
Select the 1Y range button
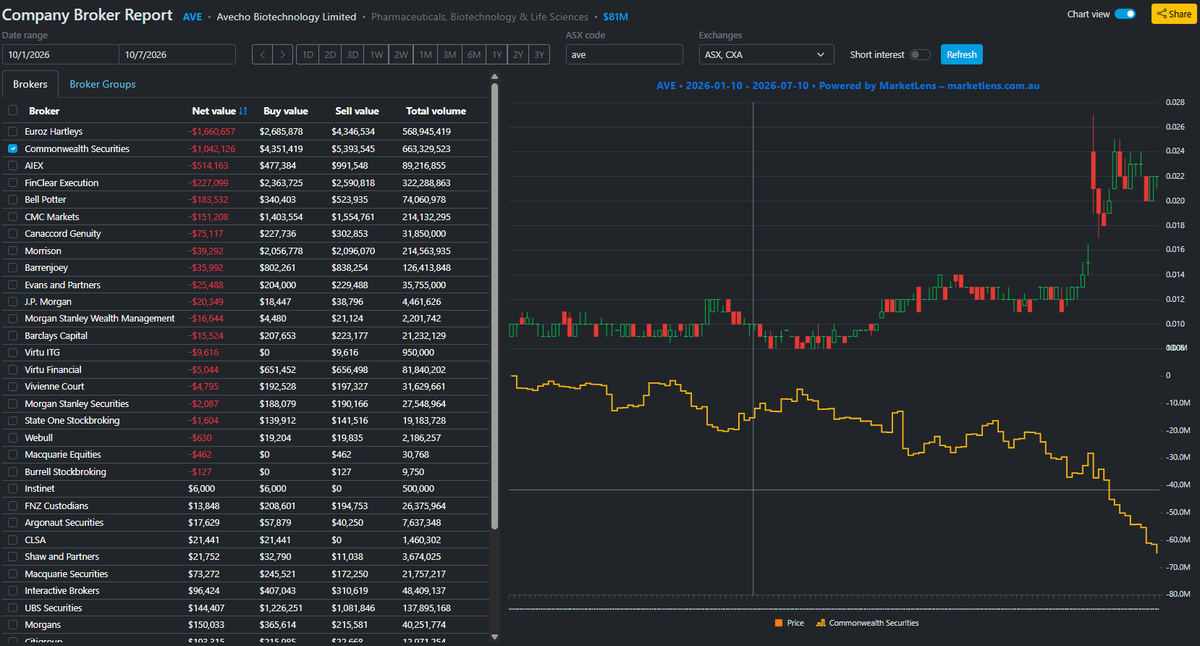click(x=497, y=55)
